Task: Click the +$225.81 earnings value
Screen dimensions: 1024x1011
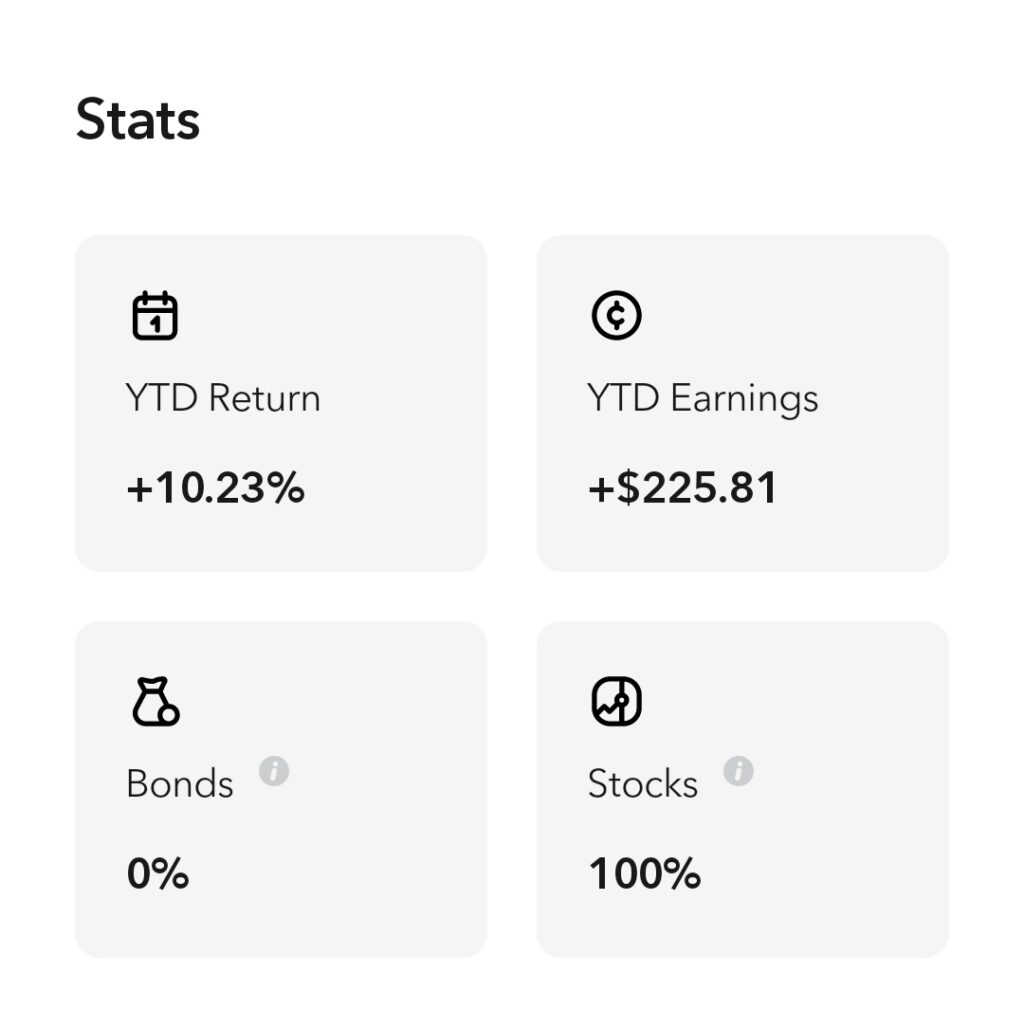Action: pos(682,488)
